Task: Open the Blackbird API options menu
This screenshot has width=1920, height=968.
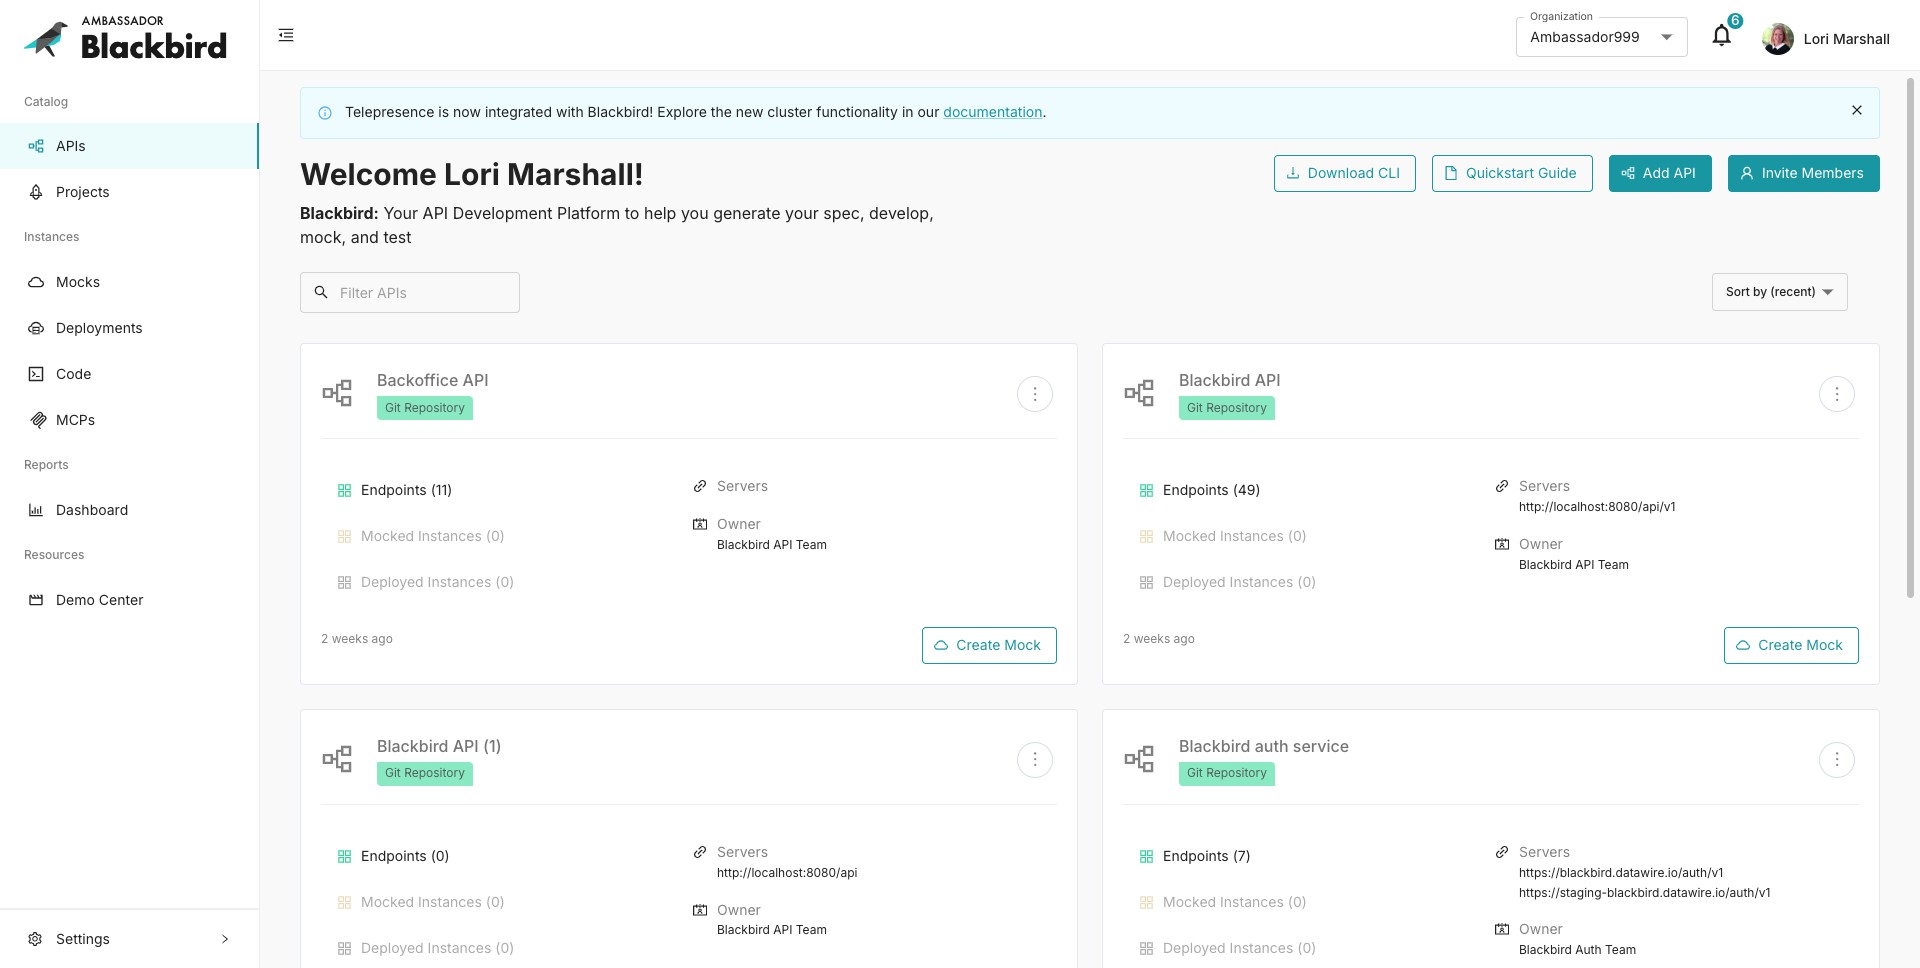Action: 1836,394
